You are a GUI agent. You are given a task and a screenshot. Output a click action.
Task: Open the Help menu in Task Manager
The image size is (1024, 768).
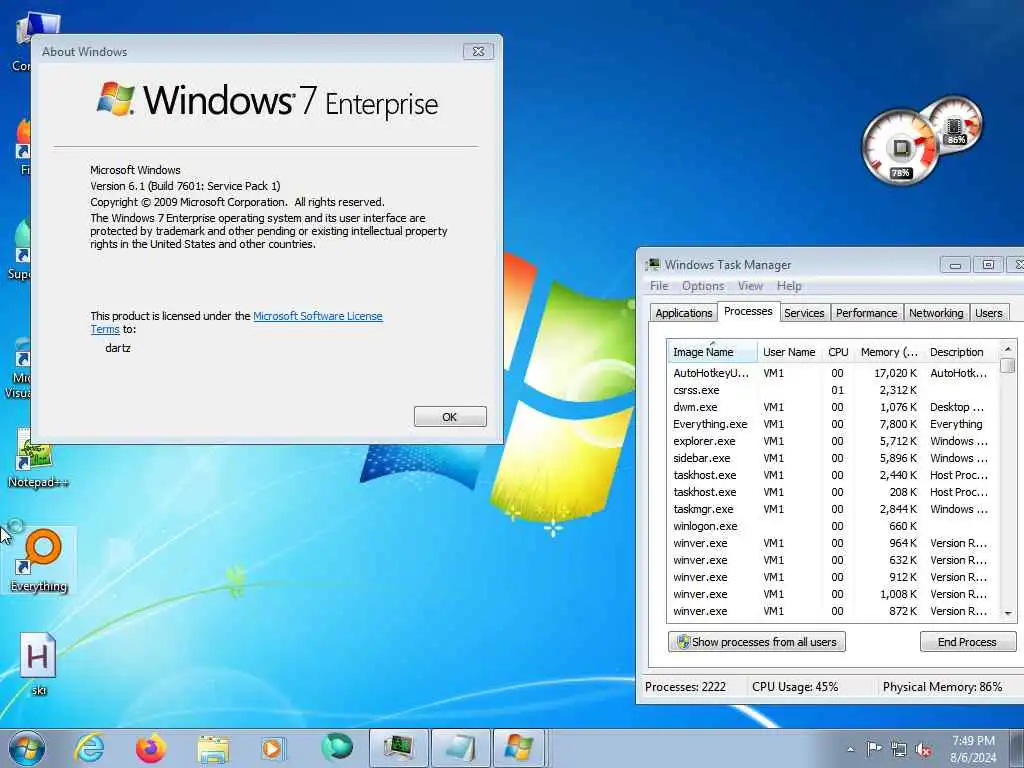click(x=789, y=286)
